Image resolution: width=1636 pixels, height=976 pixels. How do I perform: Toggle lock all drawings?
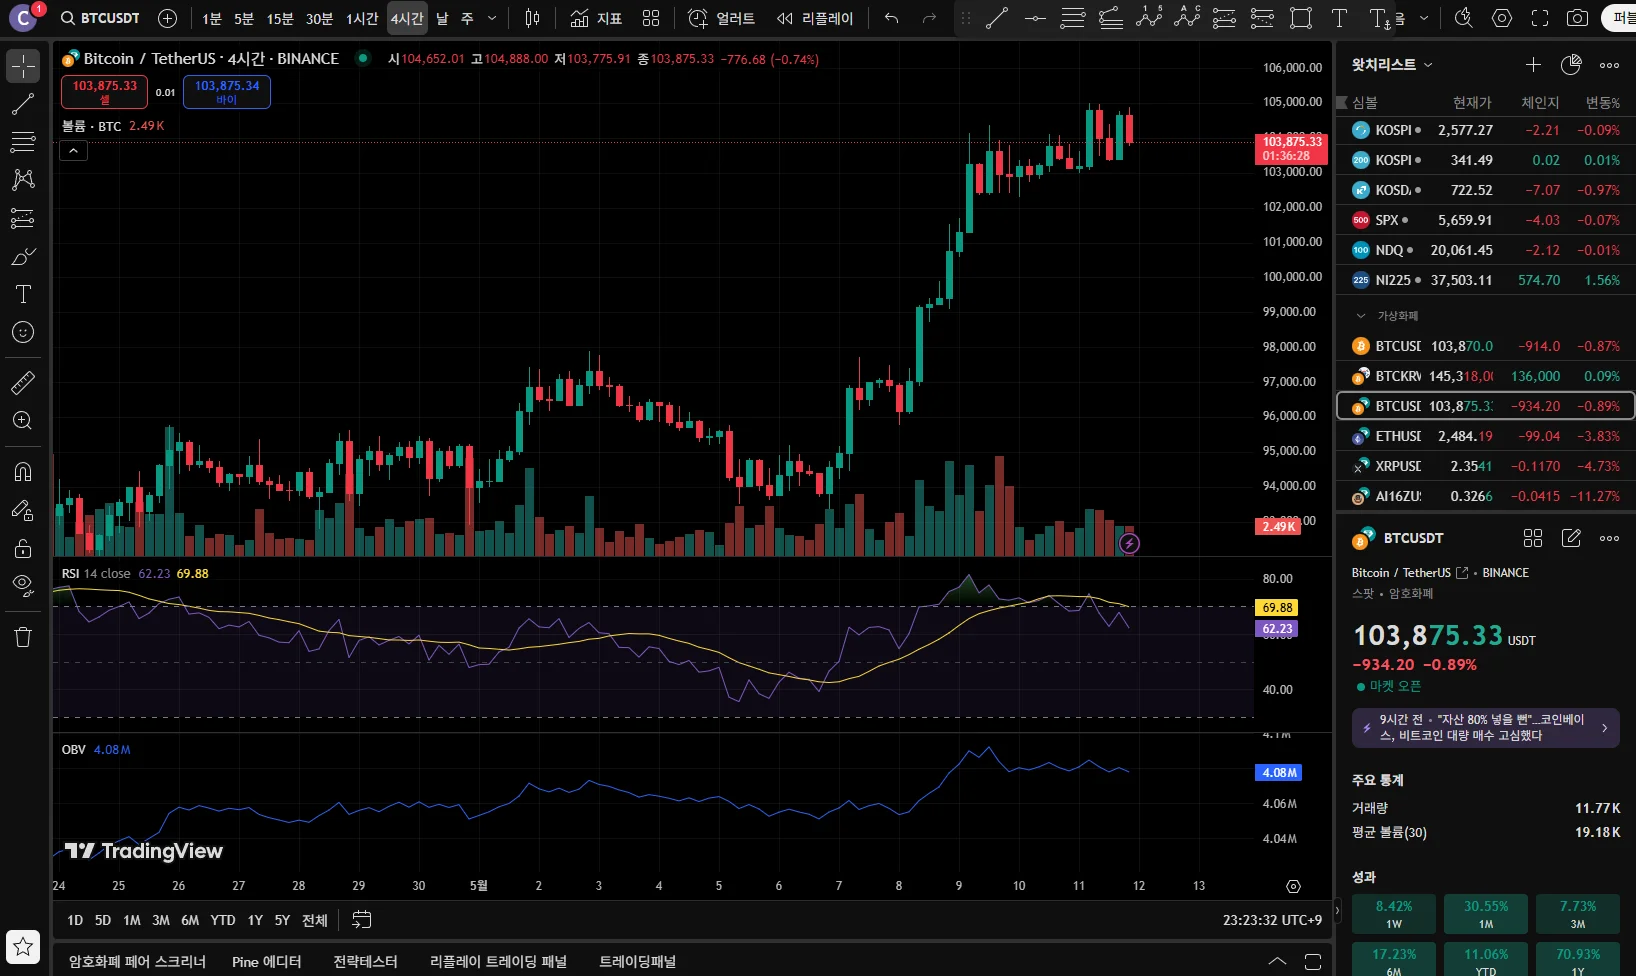point(23,548)
